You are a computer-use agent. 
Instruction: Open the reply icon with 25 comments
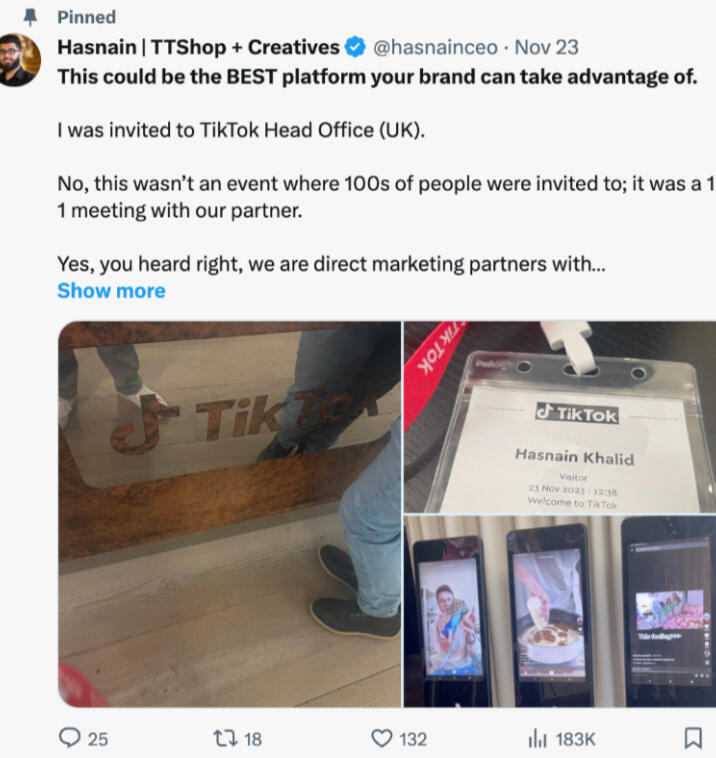coord(70,738)
